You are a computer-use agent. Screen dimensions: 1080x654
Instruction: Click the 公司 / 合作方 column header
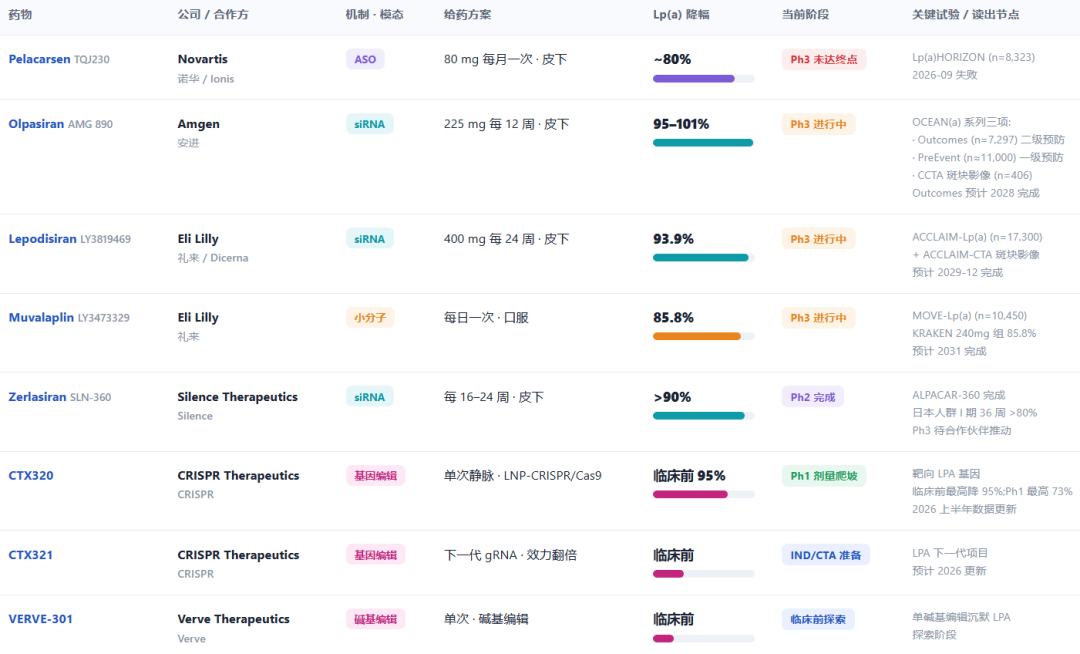213,14
